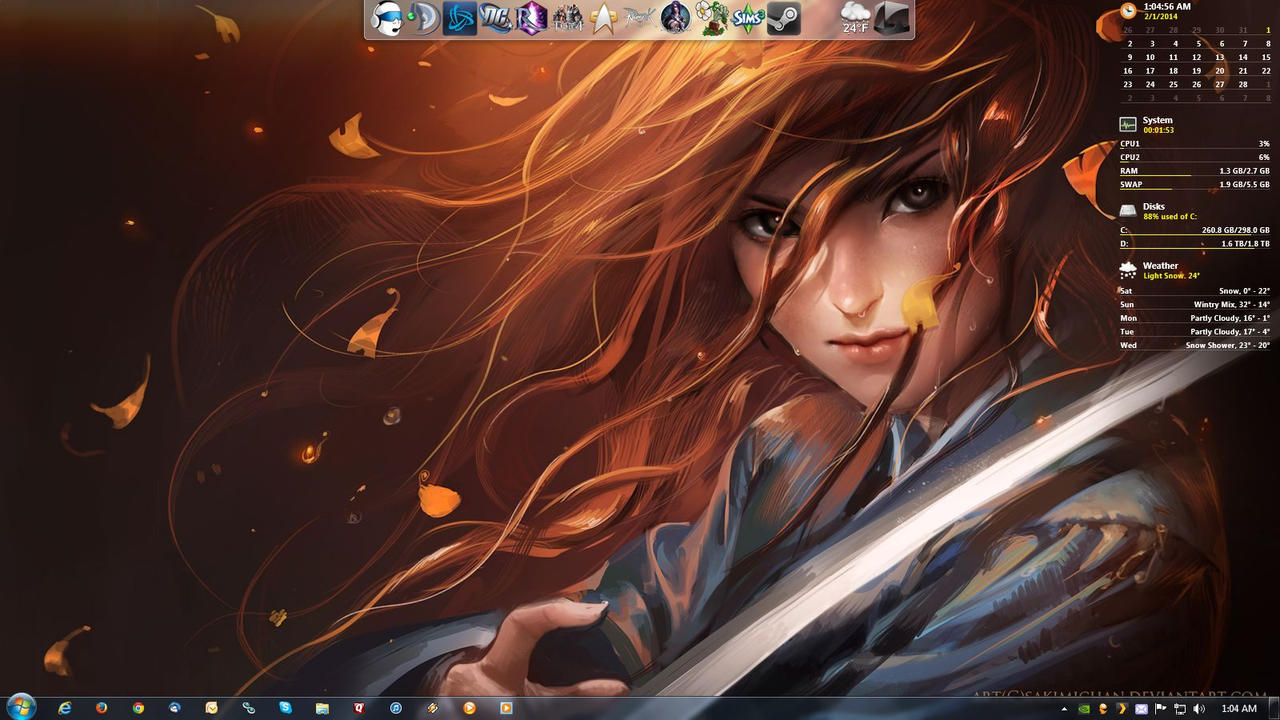Click the CPU1 usage row
1280x720 pixels.
[x=1195, y=144]
